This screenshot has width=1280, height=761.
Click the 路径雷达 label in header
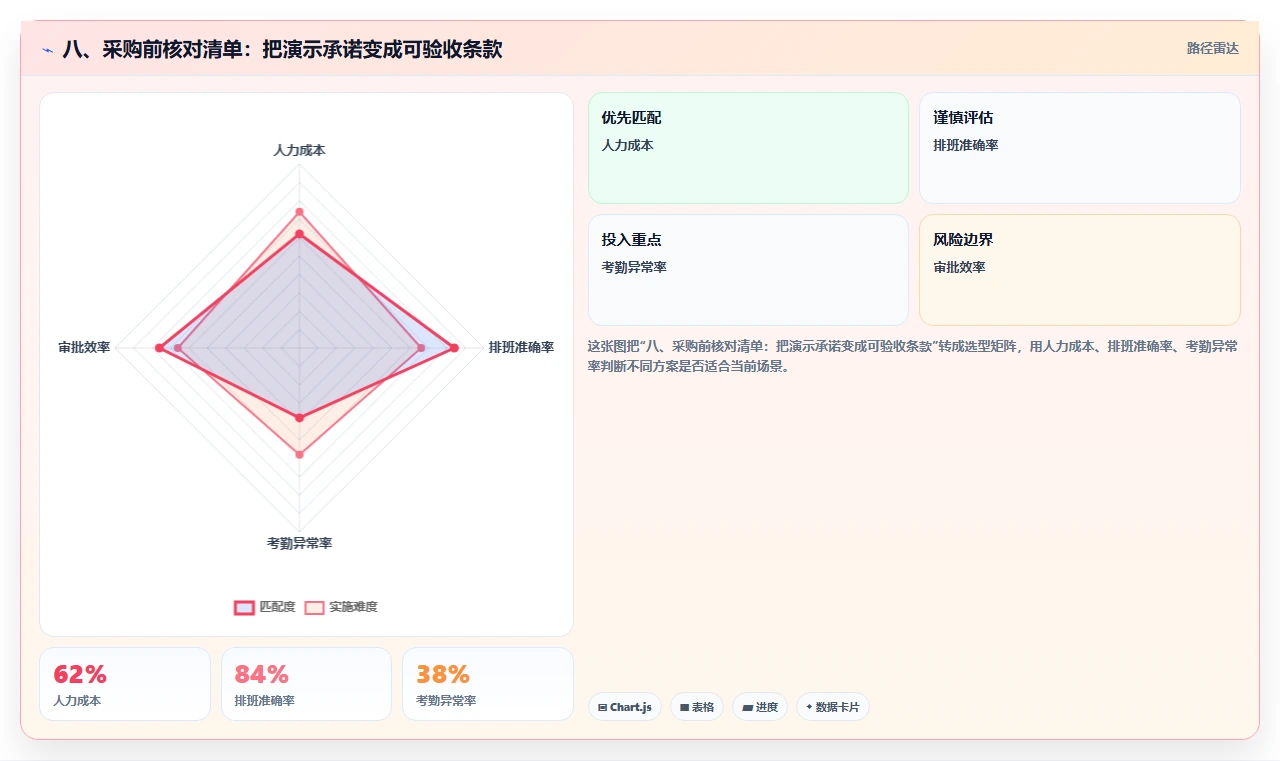click(1212, 48)
